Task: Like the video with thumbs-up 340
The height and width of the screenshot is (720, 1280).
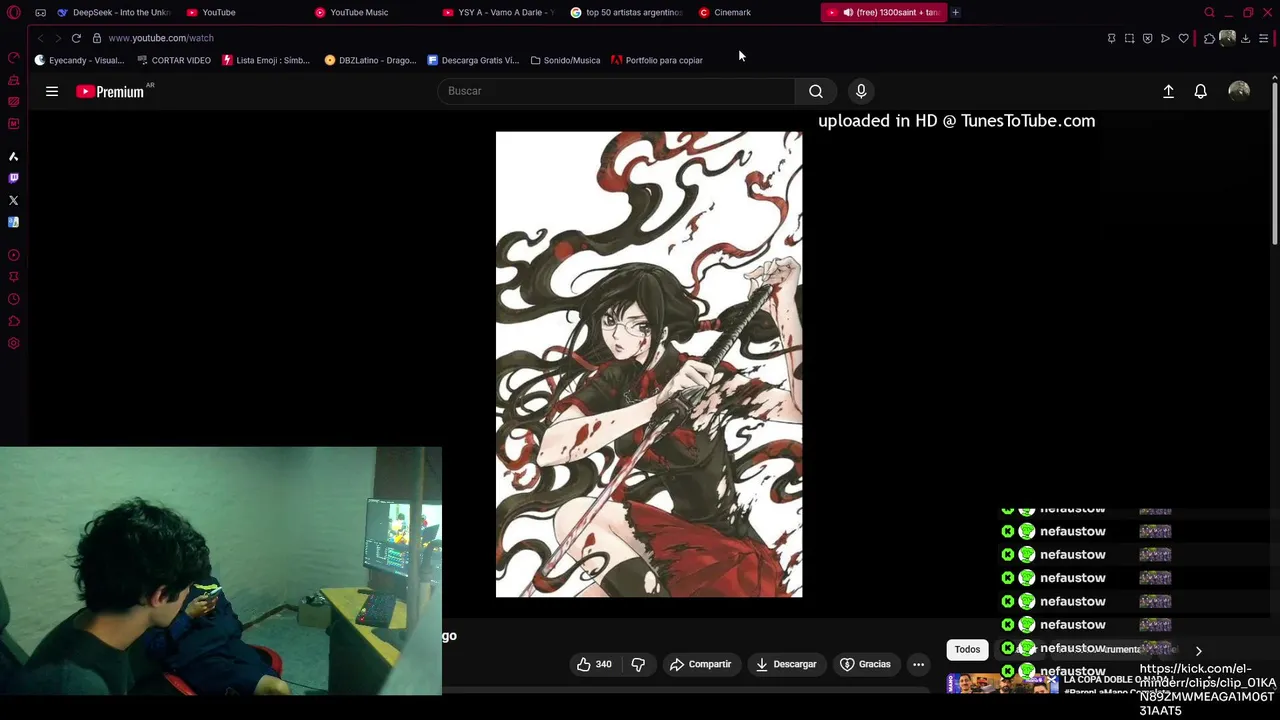Action: click(594, 664)
